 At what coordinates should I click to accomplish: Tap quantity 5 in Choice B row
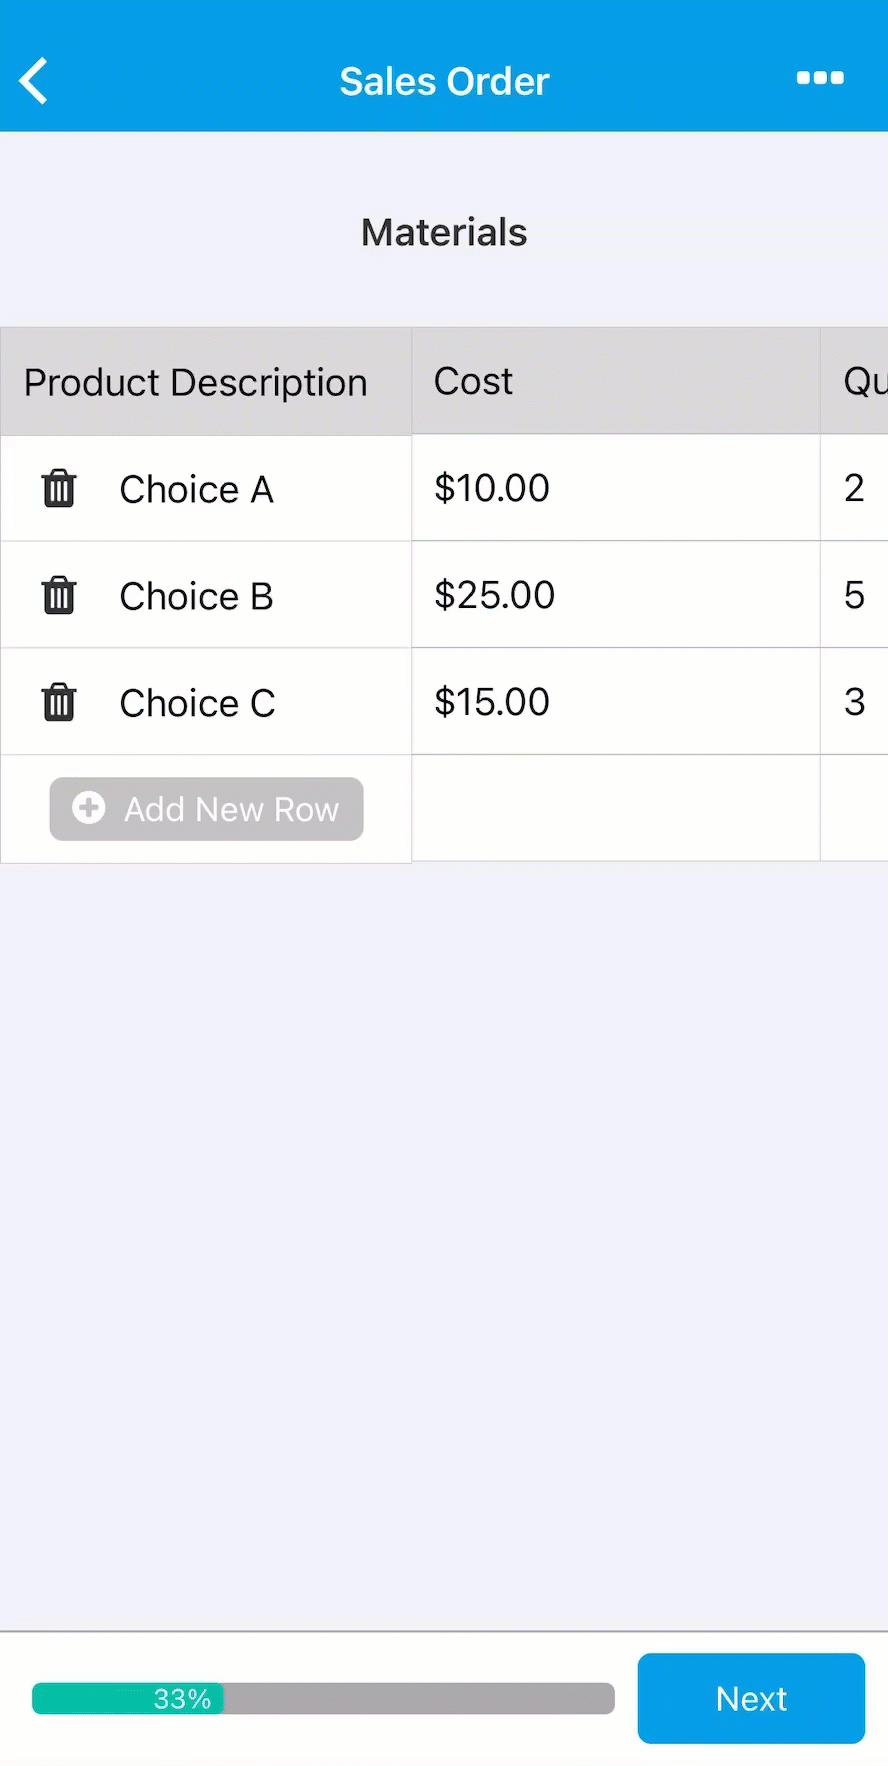click(854, 595)
